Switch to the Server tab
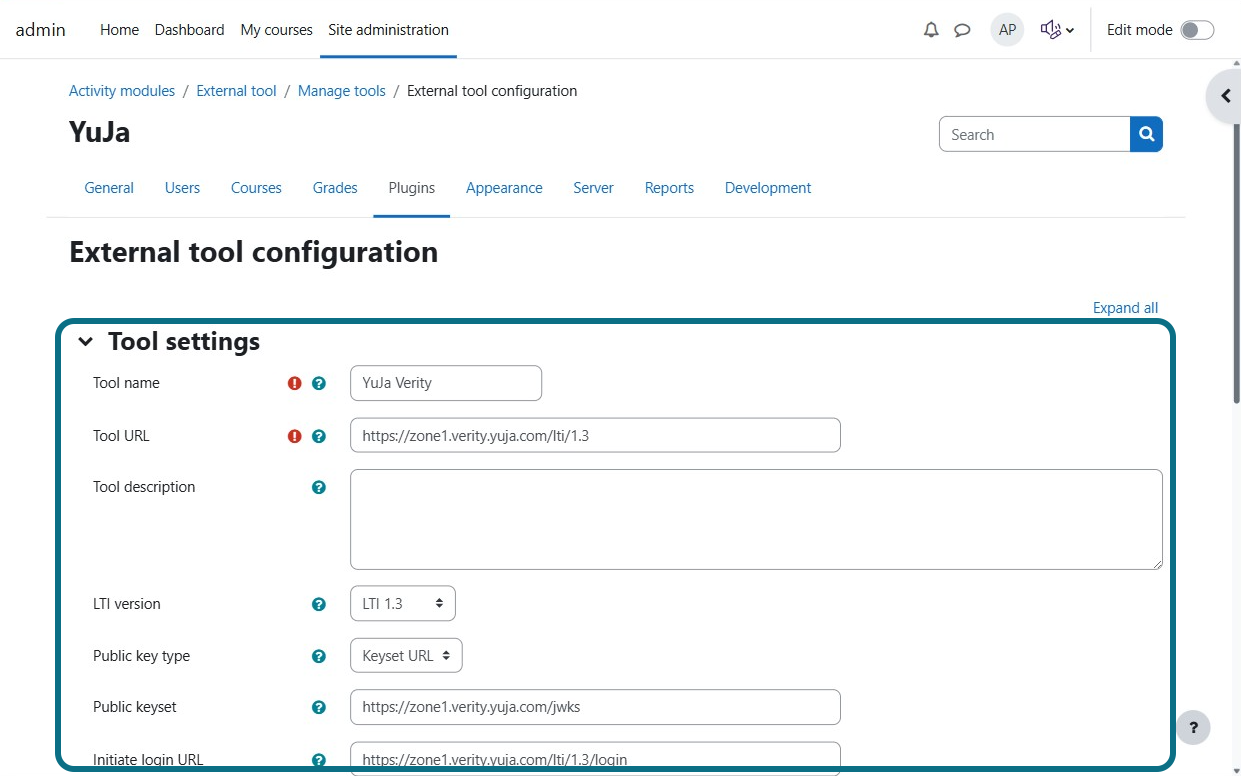 click(x=593, y=188)
